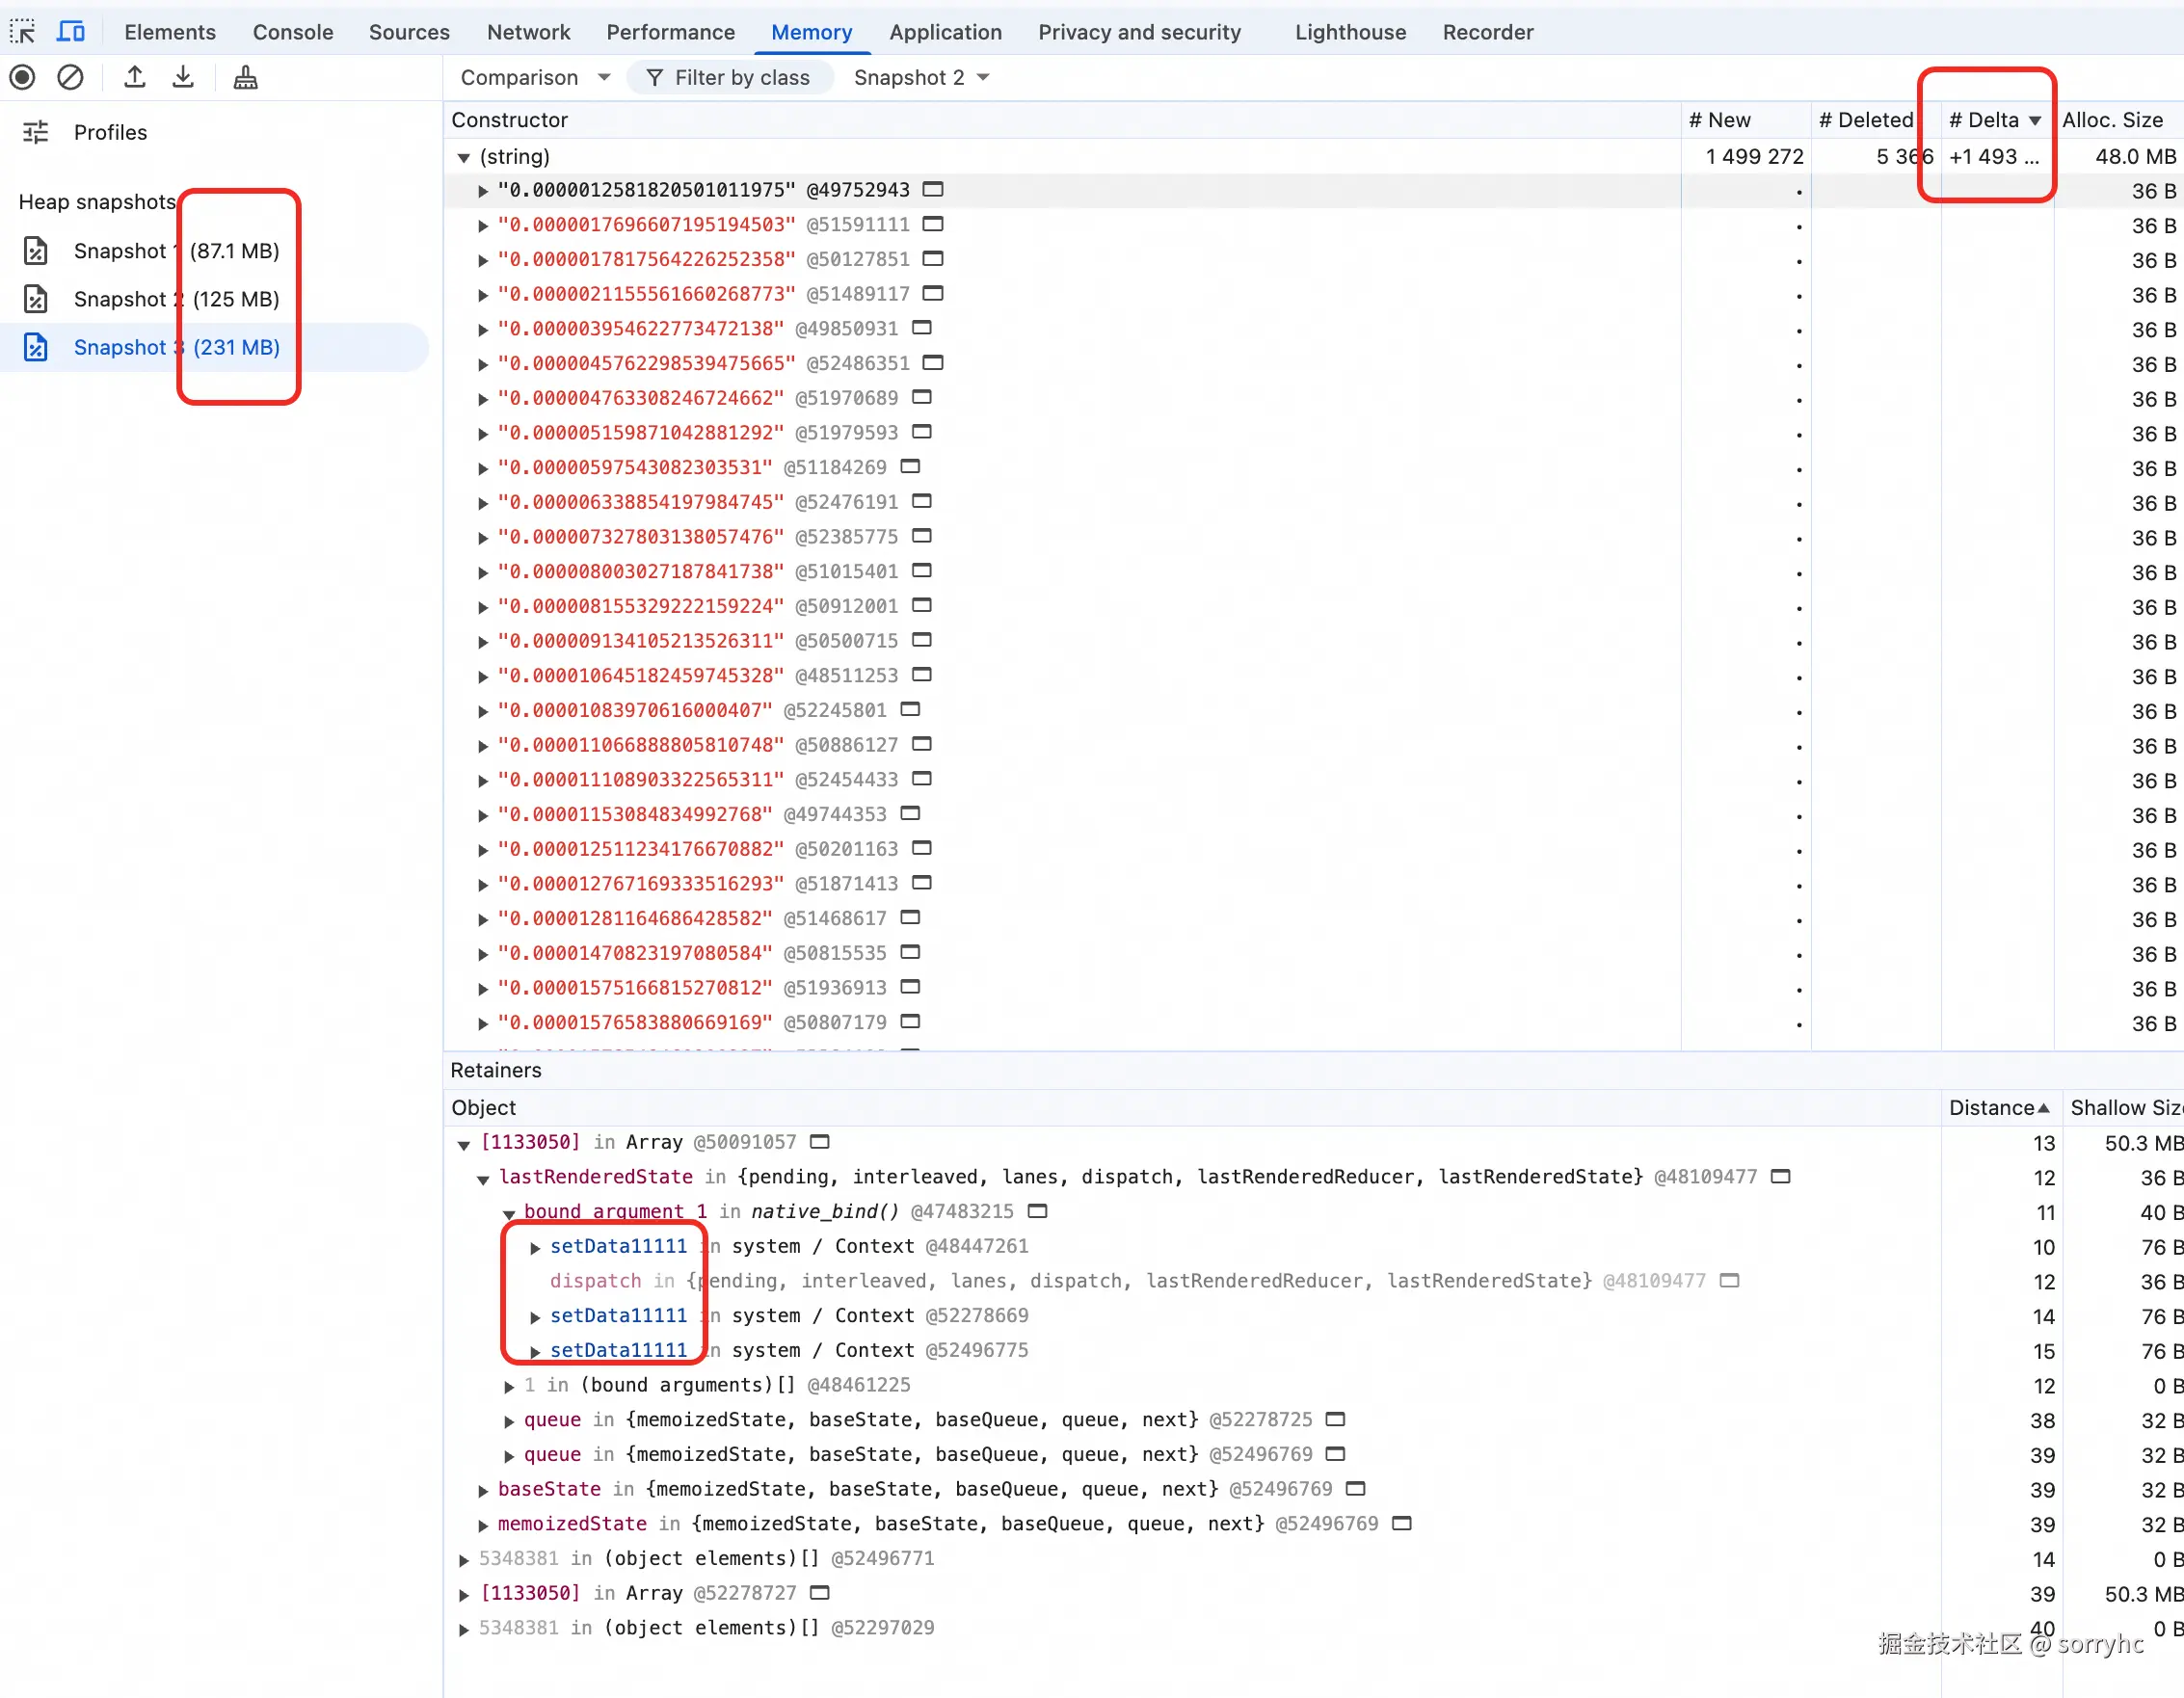Open the Comparison view dropdown
The image size is (2184, 1698).
click(x=534, y=77)
